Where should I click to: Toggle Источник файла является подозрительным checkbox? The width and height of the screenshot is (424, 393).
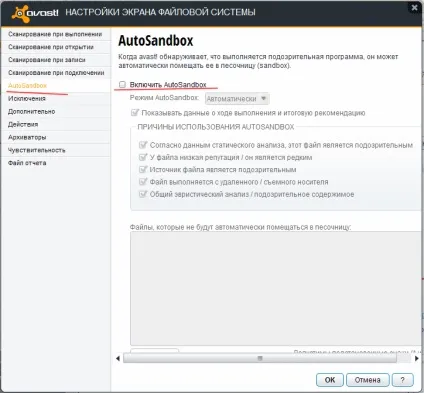coord(143,169)
